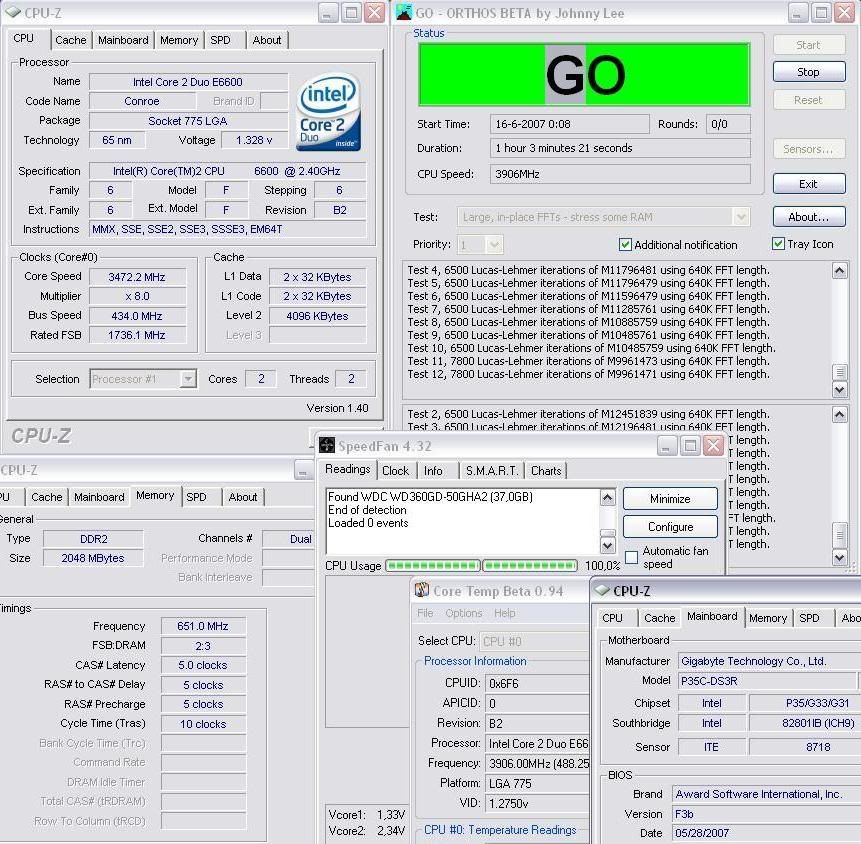861x844 pixels.
Task: Click the SpeedFan CPU Usage progress bar
Action: [482, 565]
